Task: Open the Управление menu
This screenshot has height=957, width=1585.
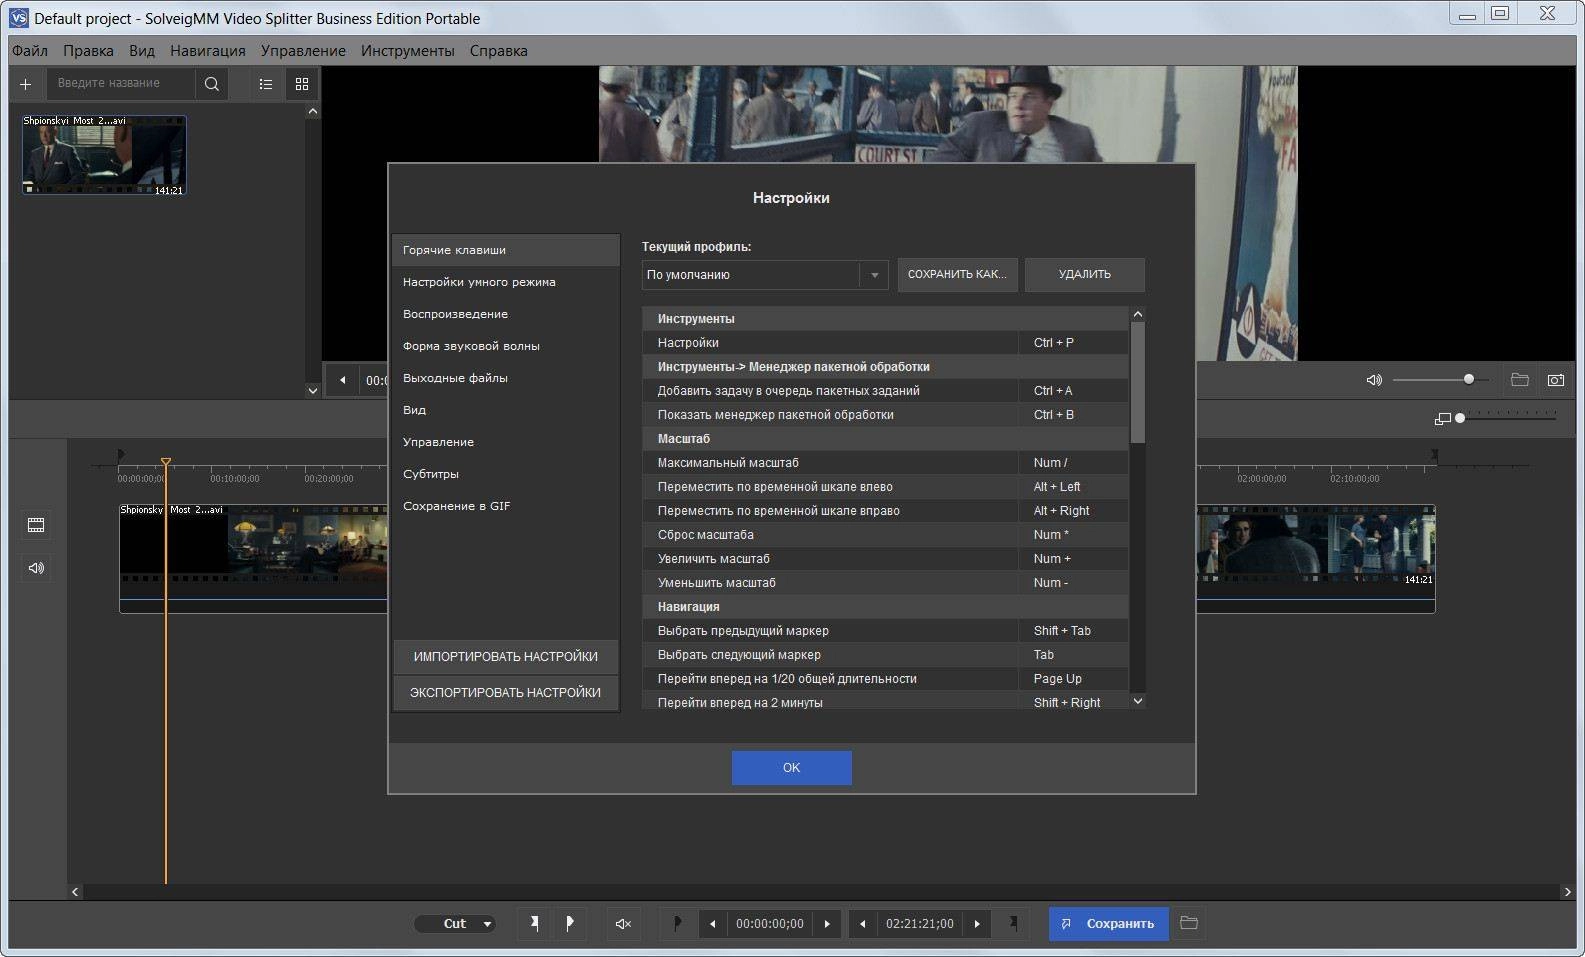Action: coord(303,51)
